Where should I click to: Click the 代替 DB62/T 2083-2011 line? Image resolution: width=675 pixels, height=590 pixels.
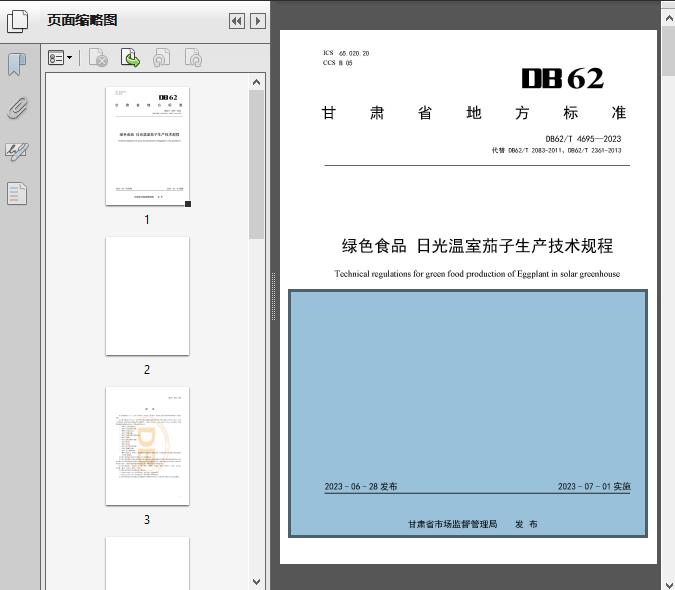pyautogui.click(x=557, y=150)
